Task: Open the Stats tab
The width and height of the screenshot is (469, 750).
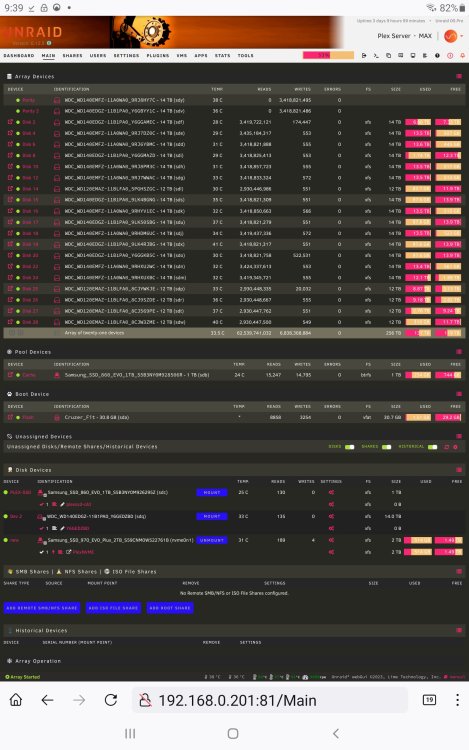Action: pos(222,55)
